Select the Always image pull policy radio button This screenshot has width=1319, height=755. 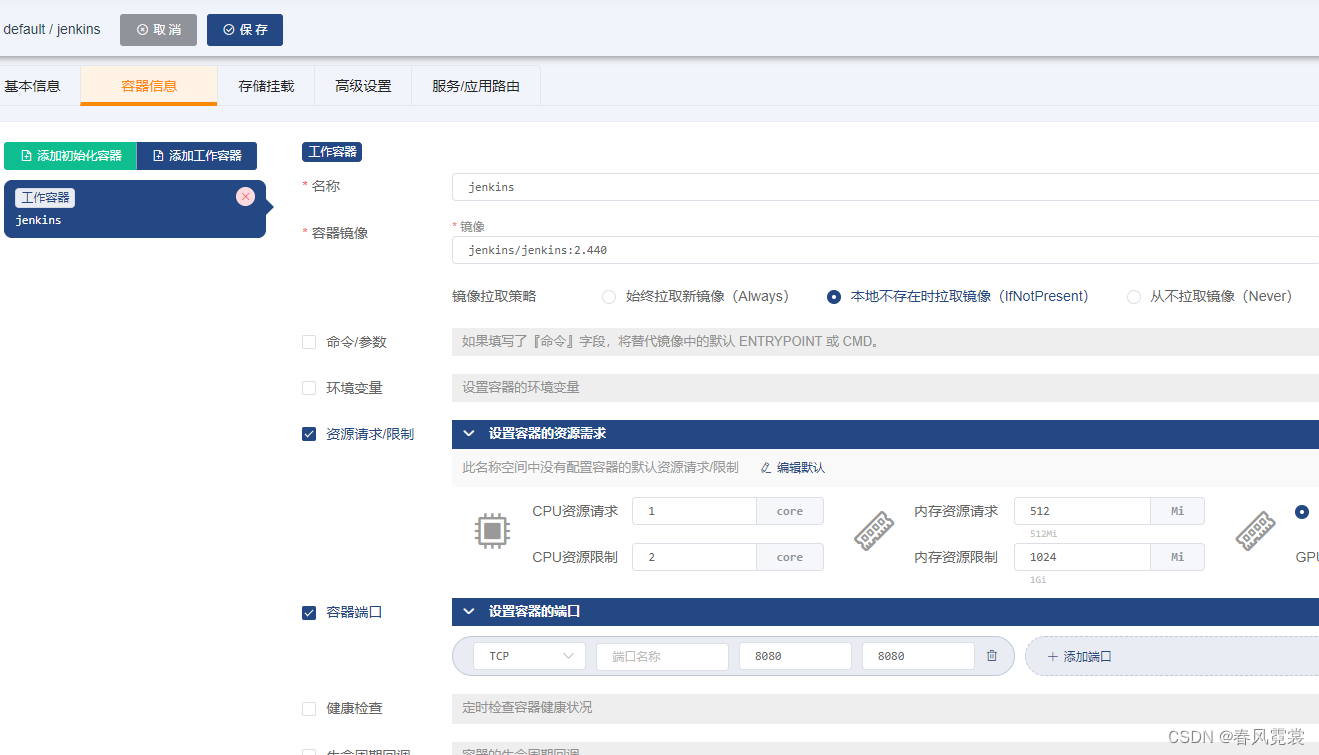(x=608, y=296)
